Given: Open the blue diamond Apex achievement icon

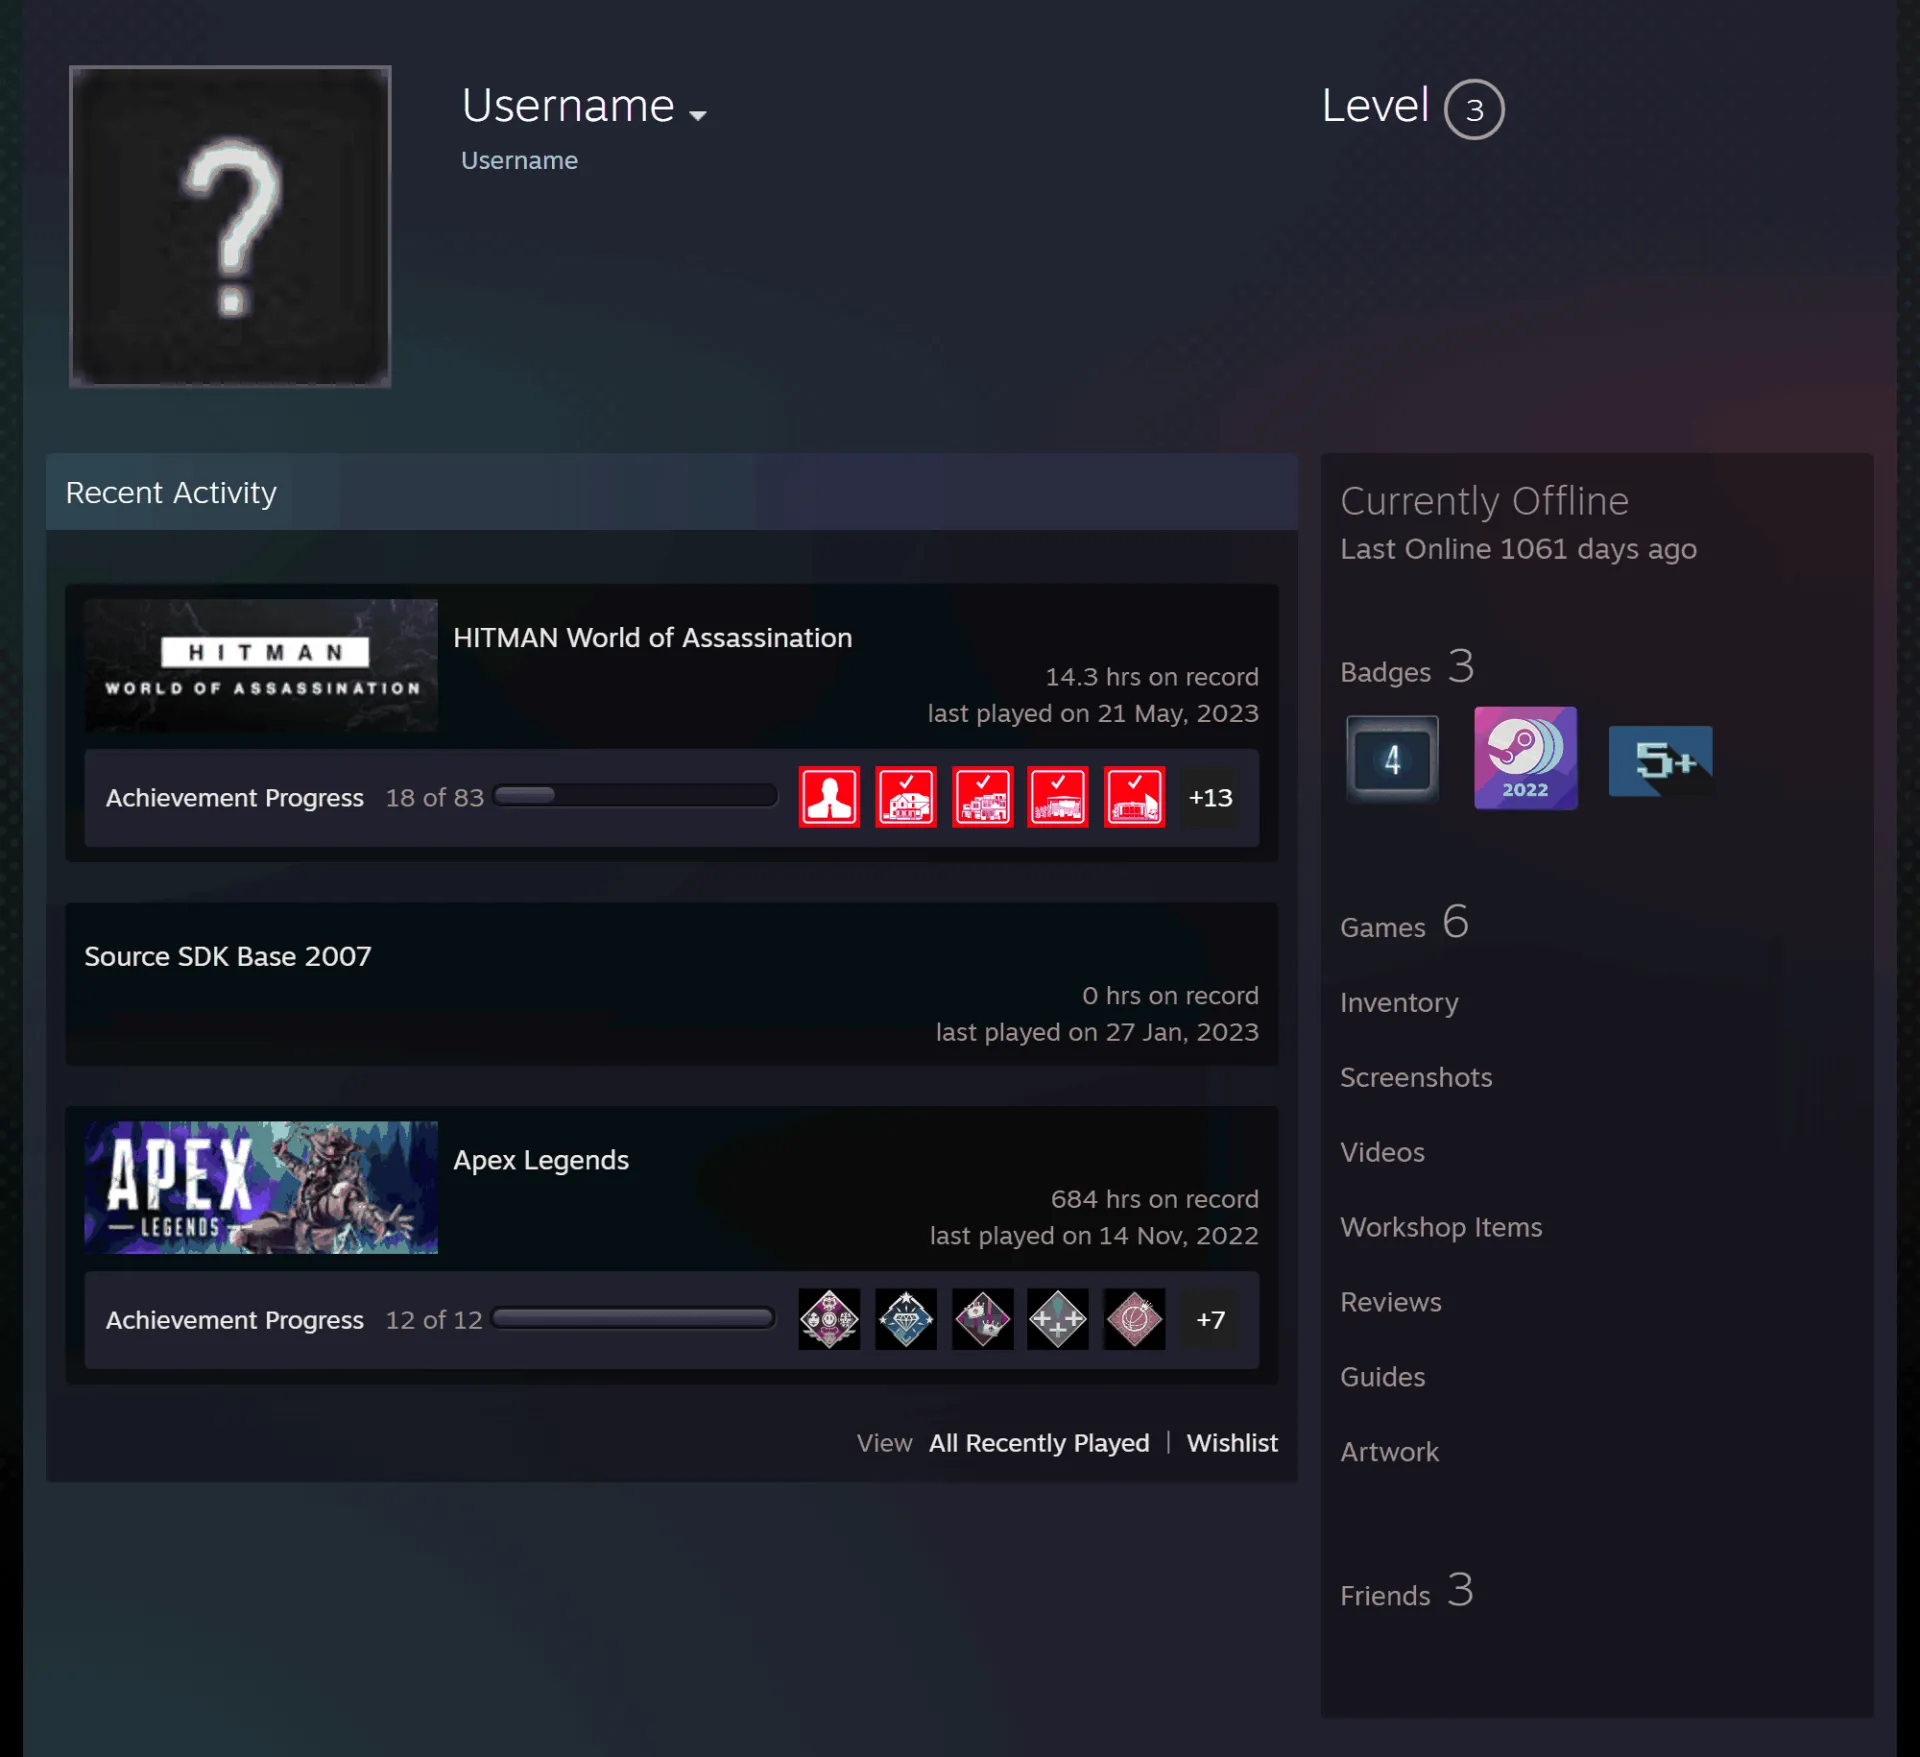Looking at the screenshot, I should (906, 1319).
